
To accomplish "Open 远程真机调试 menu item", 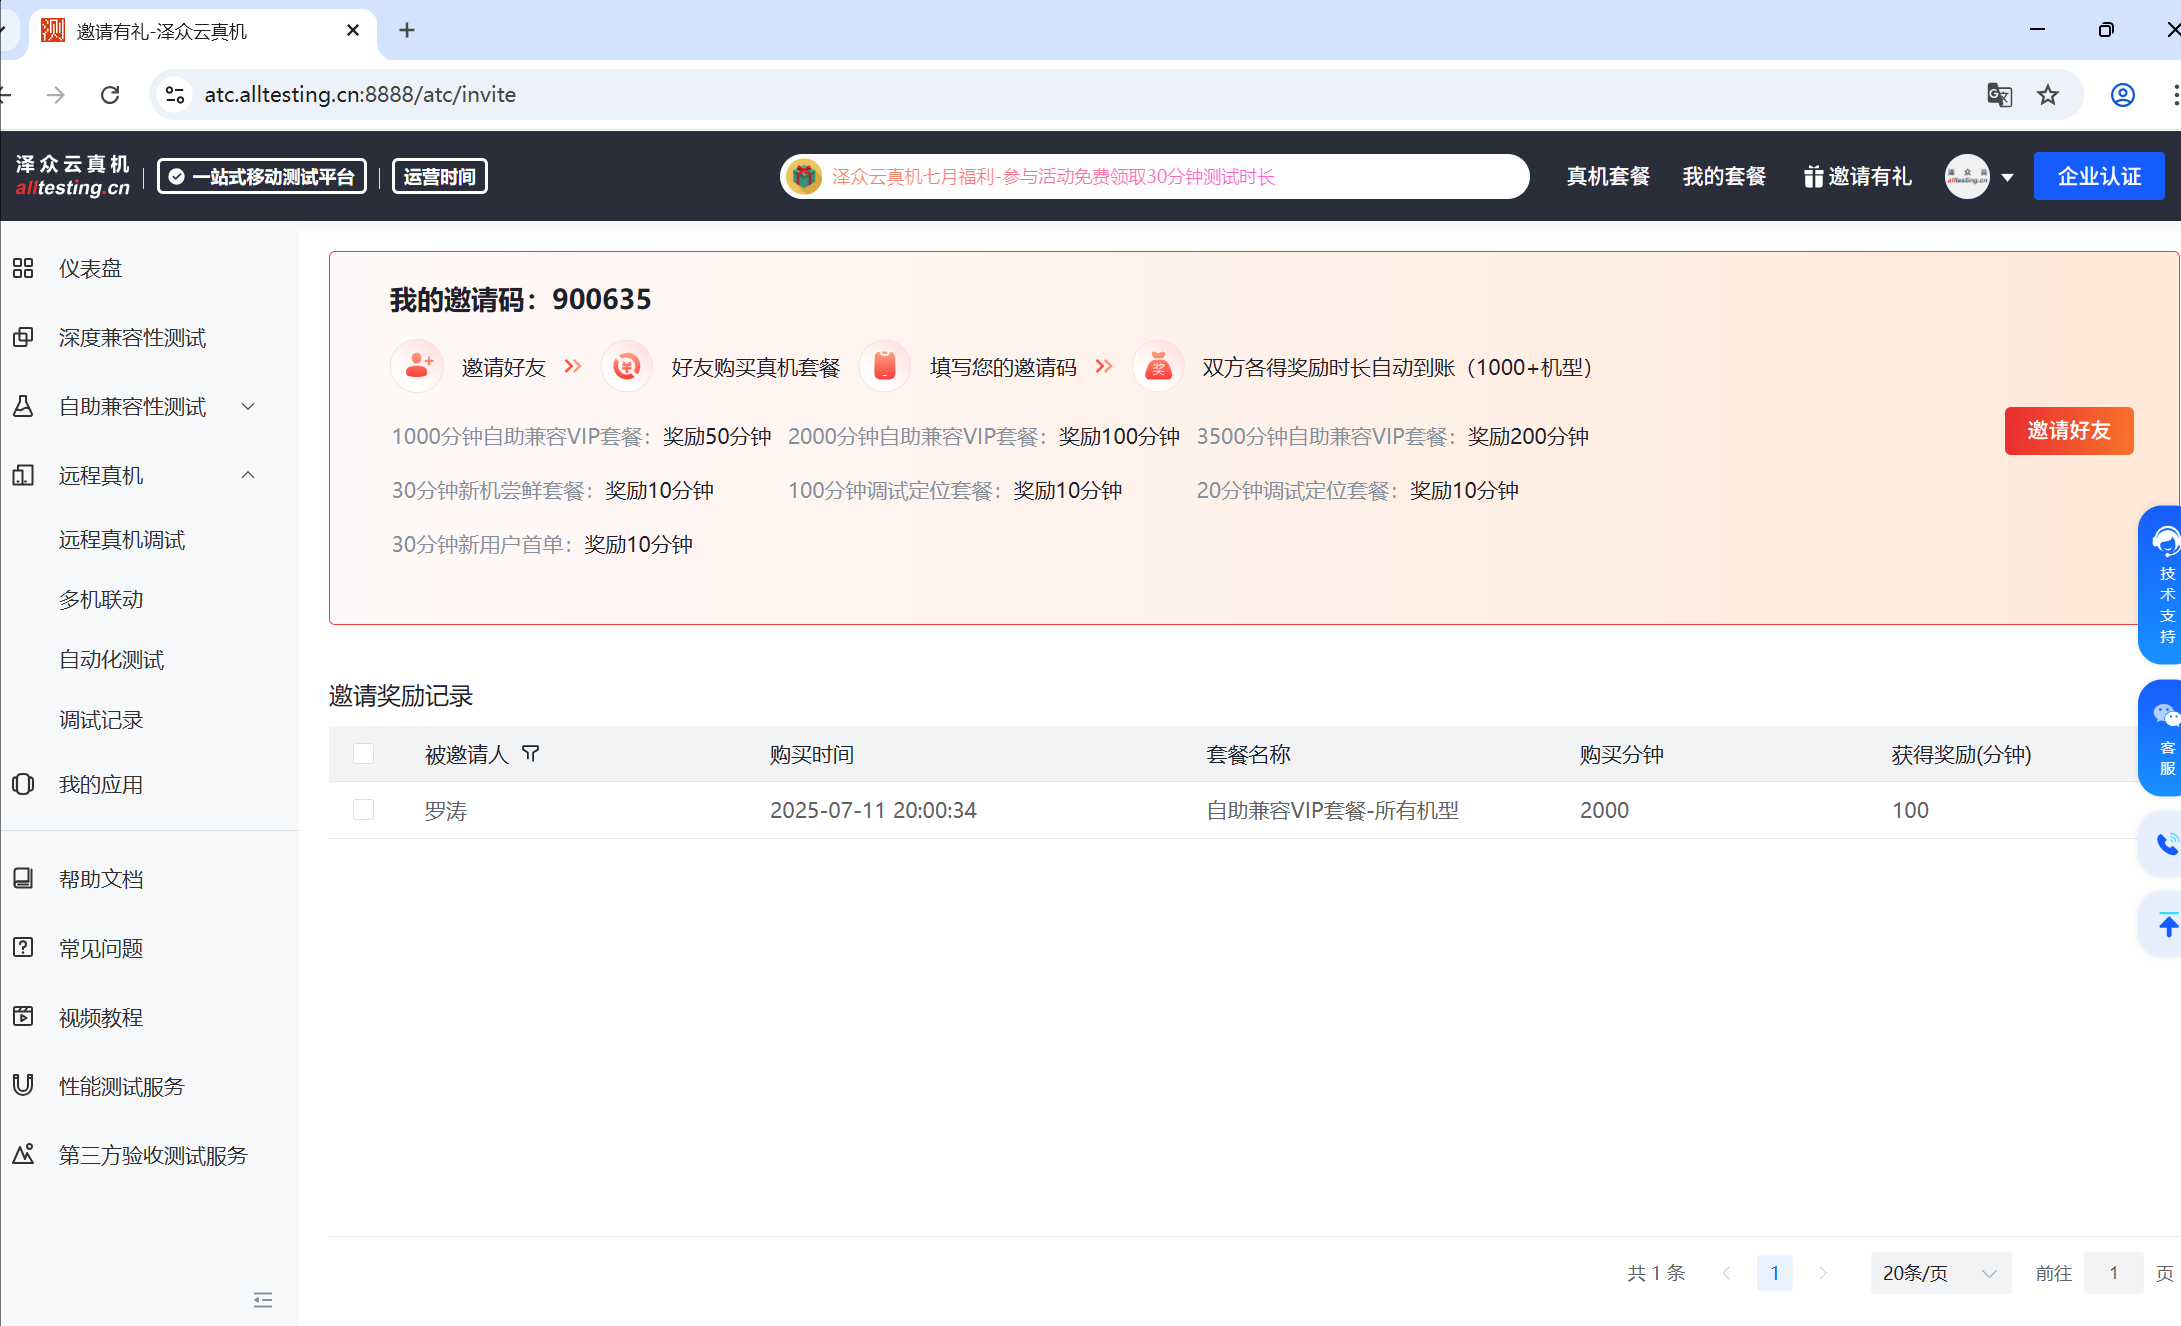I will (x=122, y=540).
